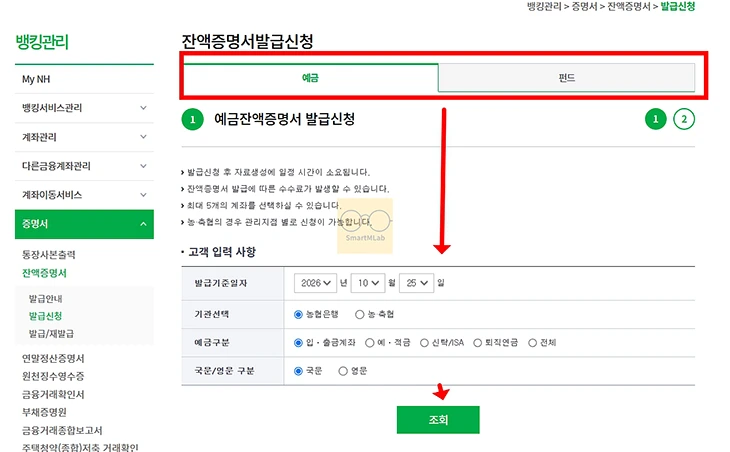
Task: Click the 고객 입력 사항 heading
Action: point(222,252)
